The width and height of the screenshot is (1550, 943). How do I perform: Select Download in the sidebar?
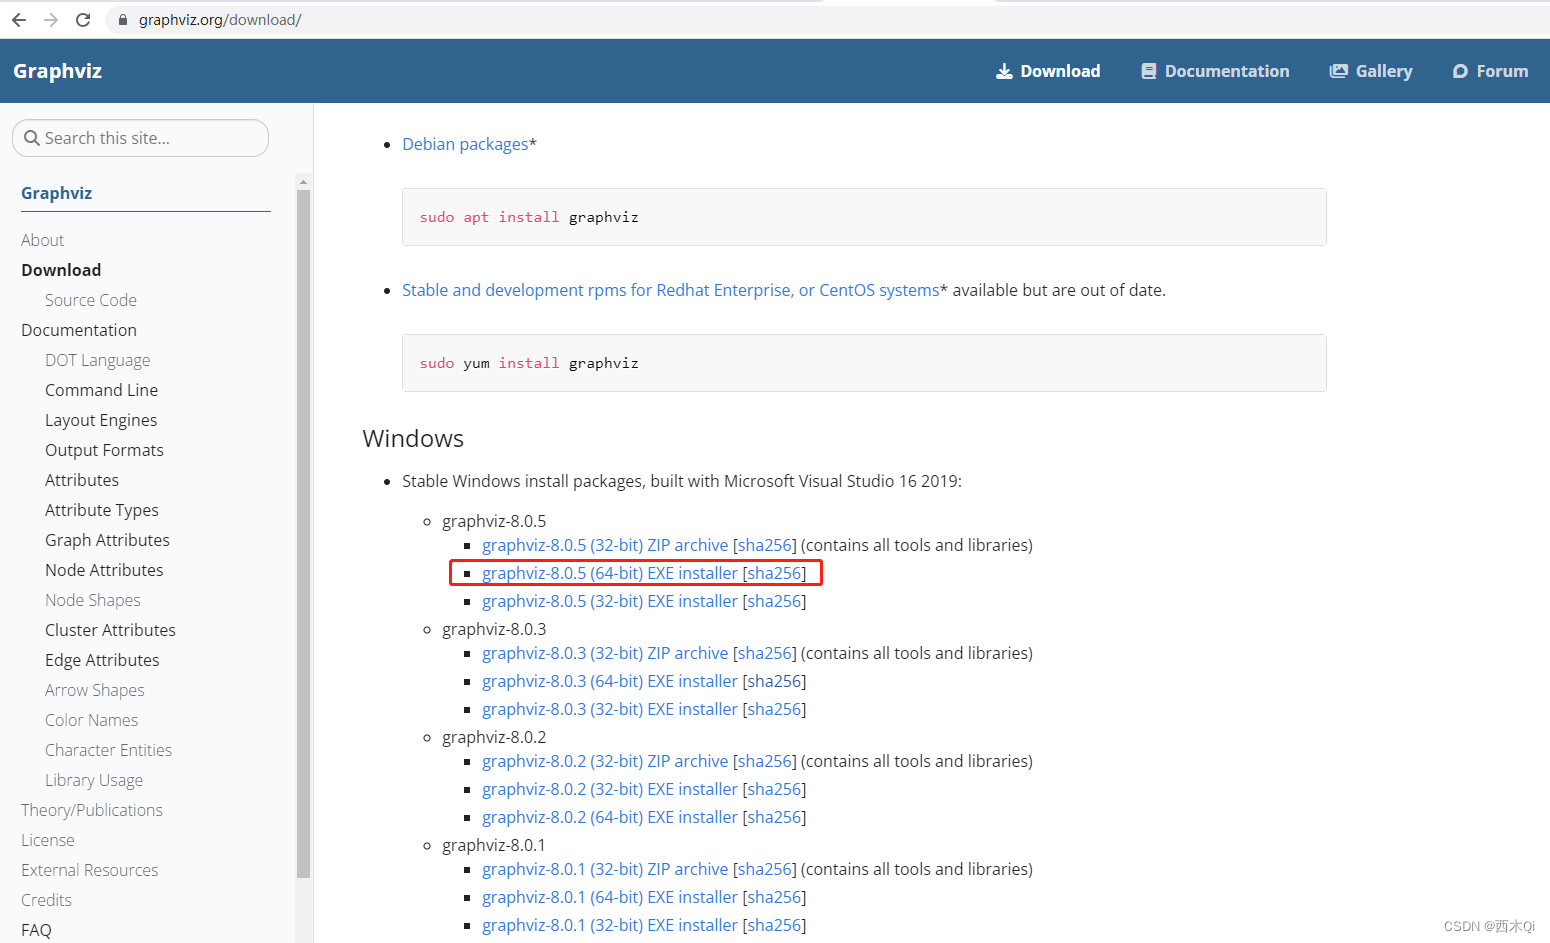pyautogui.click(x=61, y=270)
